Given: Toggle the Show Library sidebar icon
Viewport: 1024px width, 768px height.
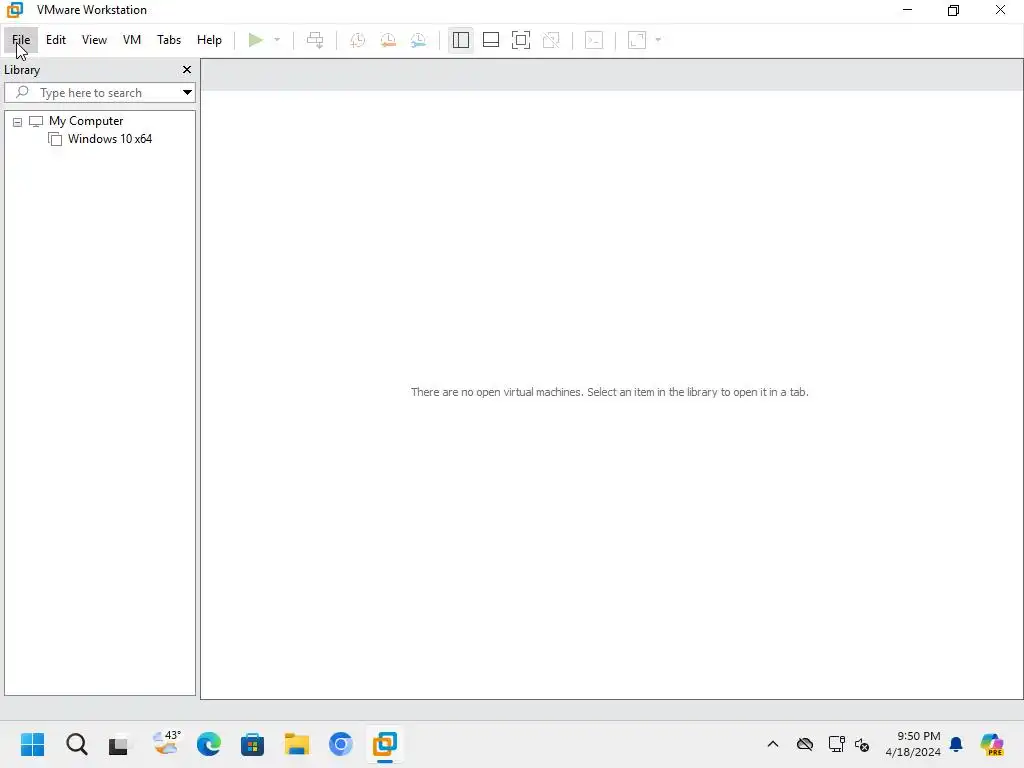Looking at the screenshot, I should [x=460, y=40].
